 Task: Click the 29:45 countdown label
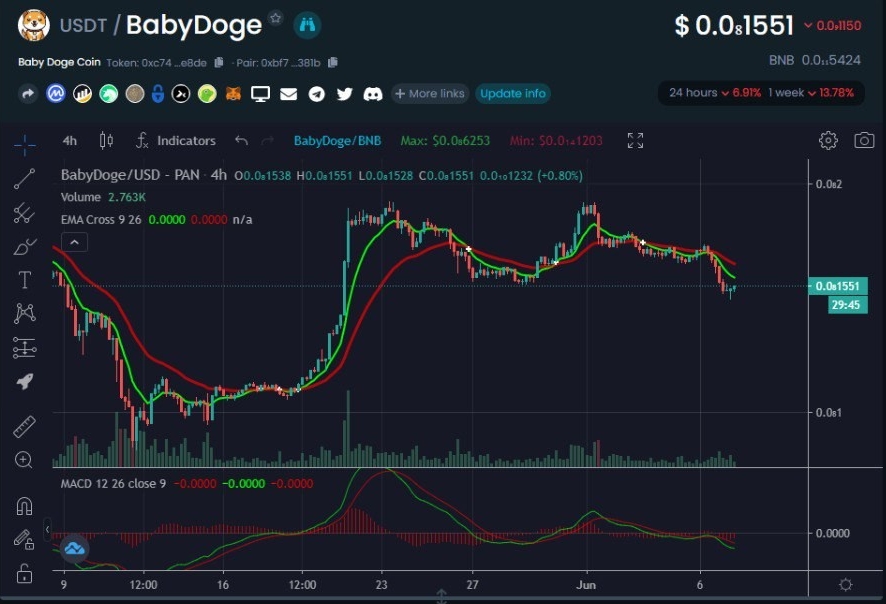coord(845,305)
